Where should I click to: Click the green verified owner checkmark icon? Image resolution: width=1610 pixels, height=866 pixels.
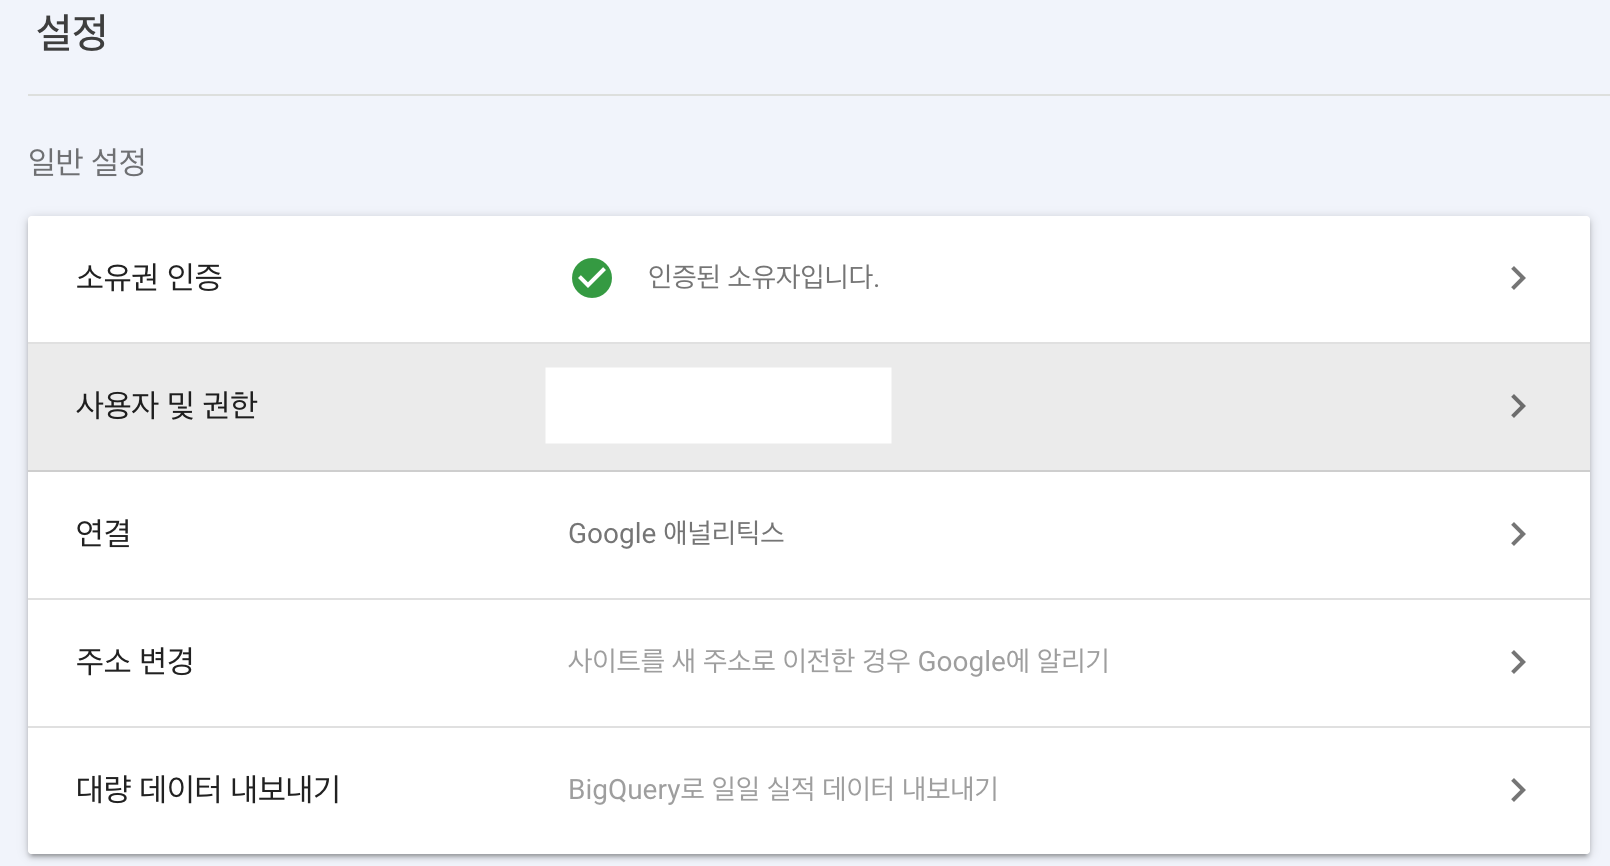click(593, 279)
